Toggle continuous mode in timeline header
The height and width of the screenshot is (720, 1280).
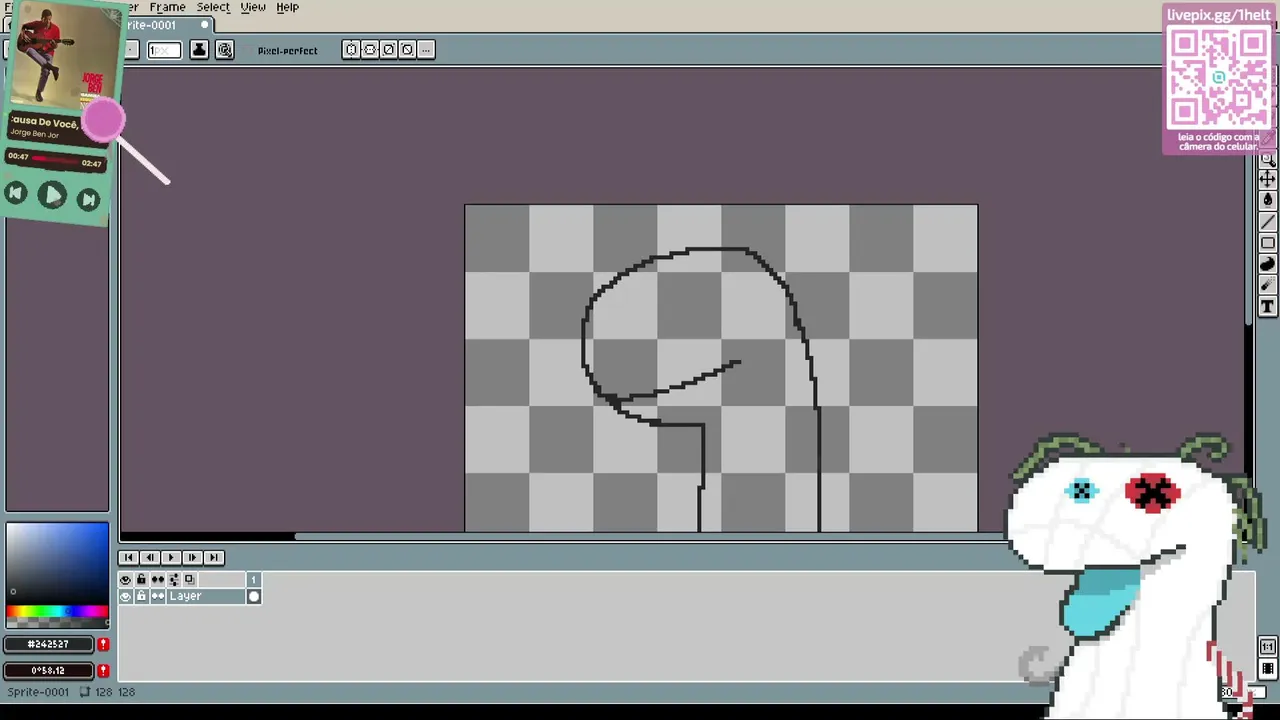[x=157, y=580]
